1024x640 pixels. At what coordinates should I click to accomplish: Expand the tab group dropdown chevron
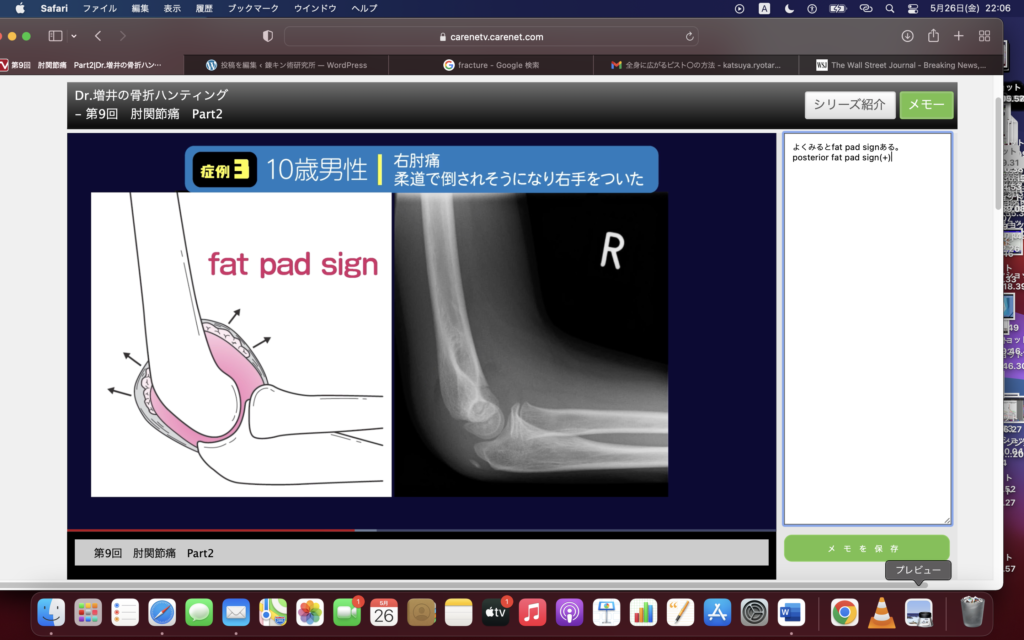coord(73,36)
